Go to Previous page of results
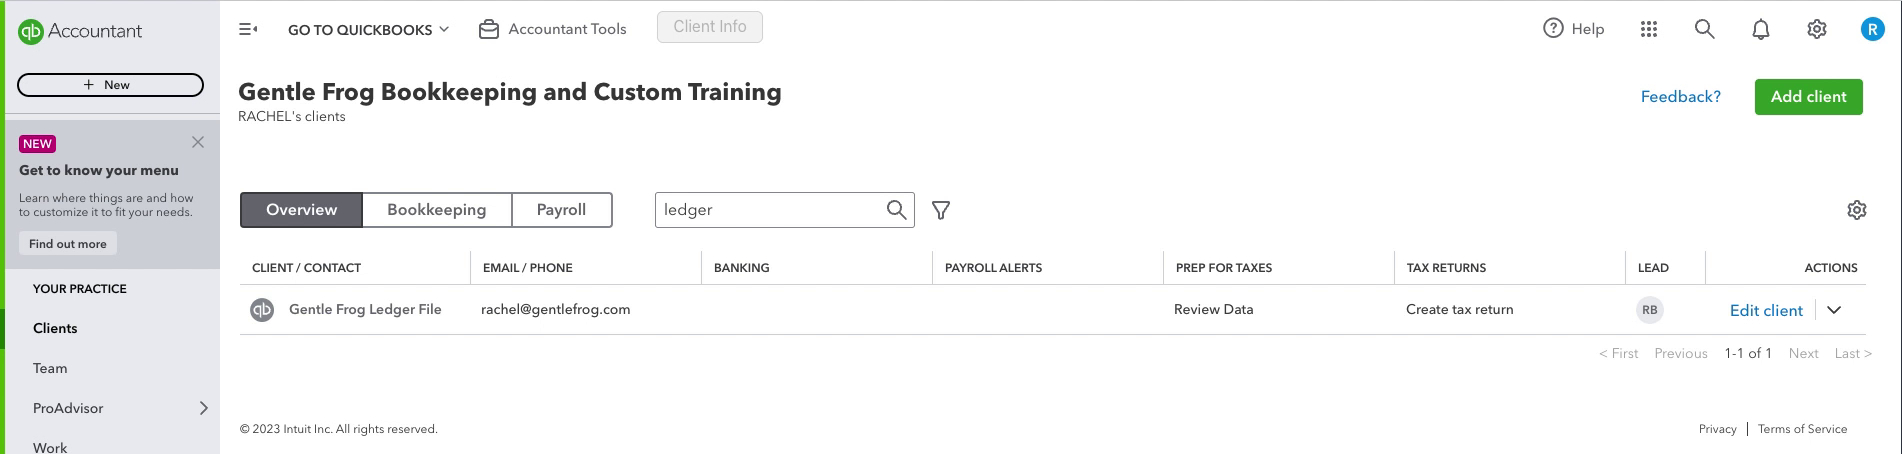Image resolution: width=1902 pixels, height=454 pixels. click(1681, 353)
